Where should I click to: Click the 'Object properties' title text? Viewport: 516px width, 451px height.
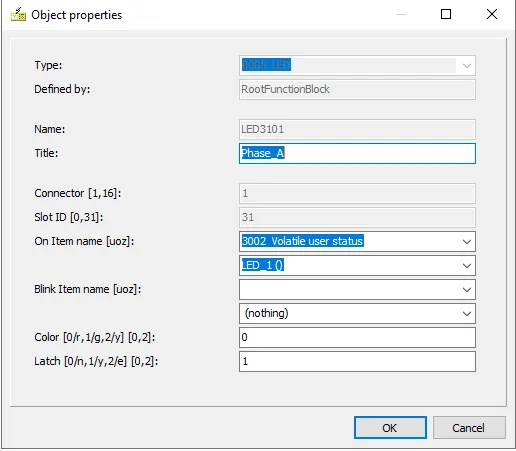[77, 15]
